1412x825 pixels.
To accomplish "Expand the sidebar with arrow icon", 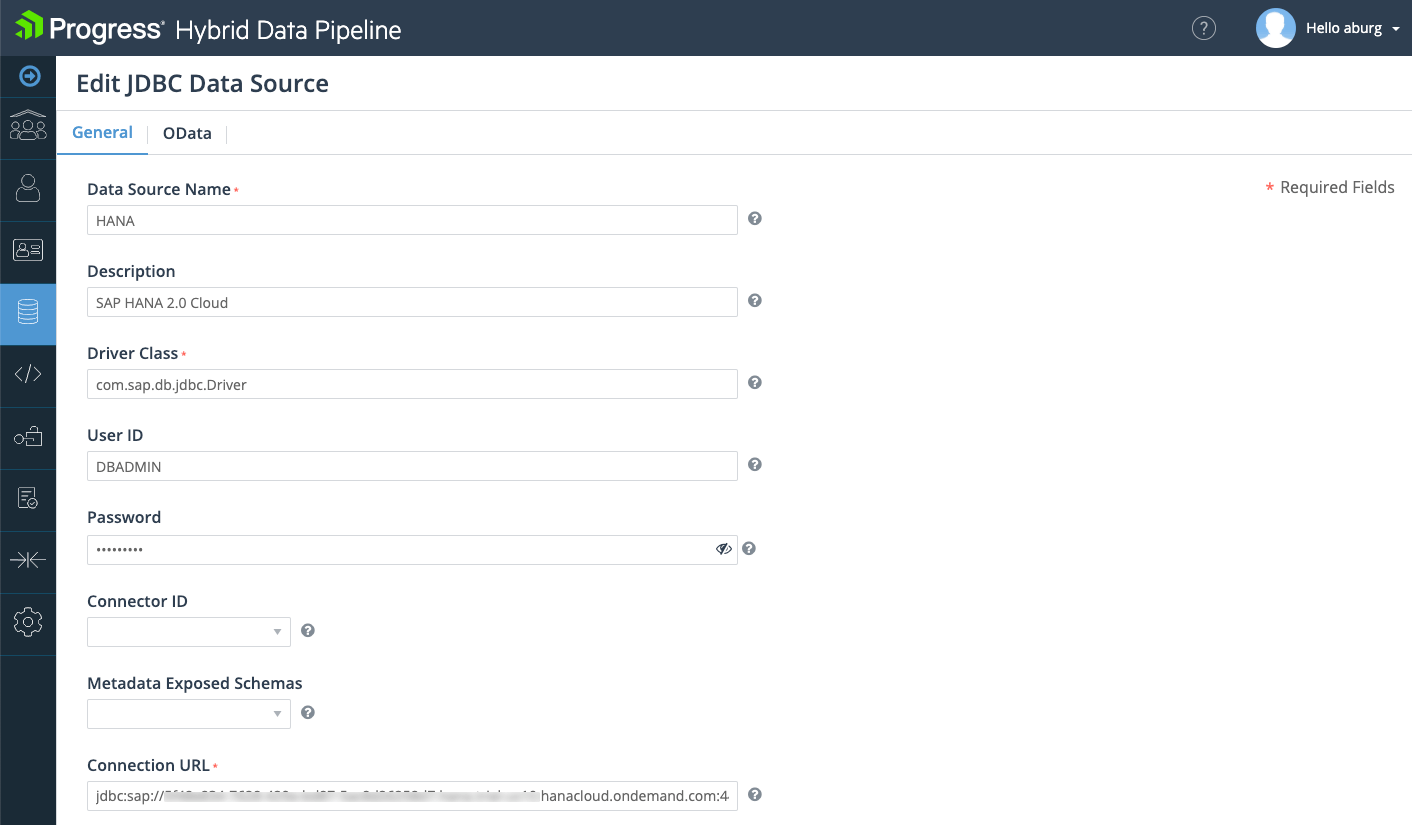I will [x=30, y=76].
